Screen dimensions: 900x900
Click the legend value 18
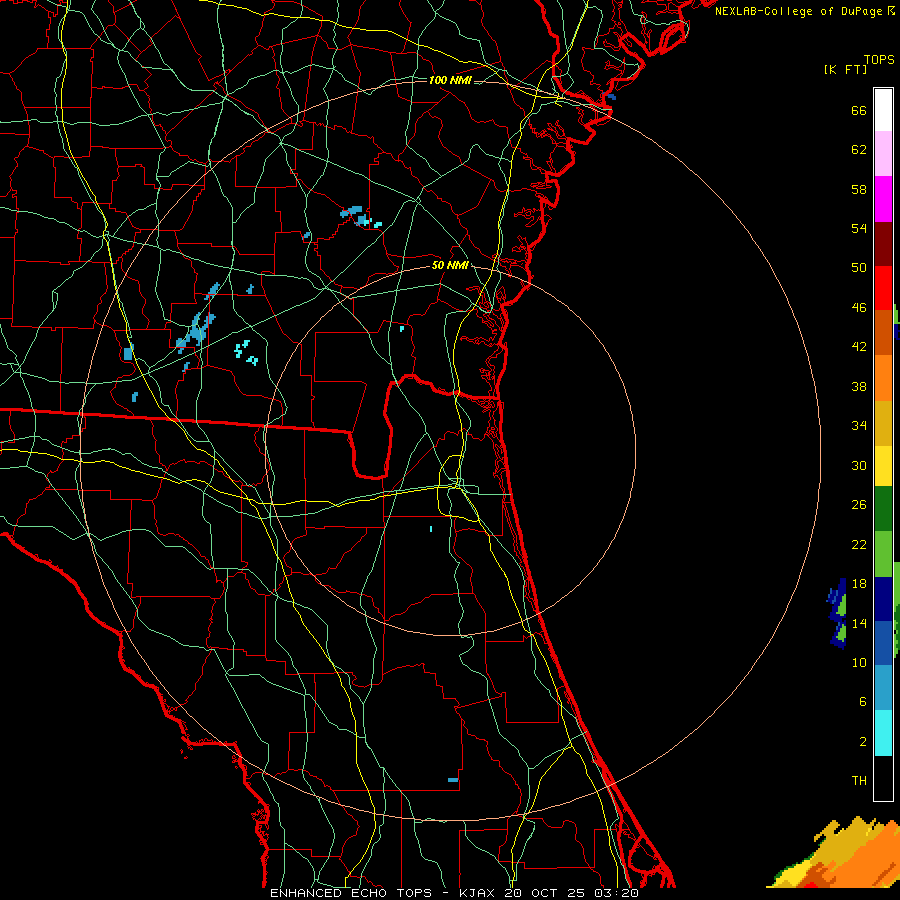click(859, 584)
